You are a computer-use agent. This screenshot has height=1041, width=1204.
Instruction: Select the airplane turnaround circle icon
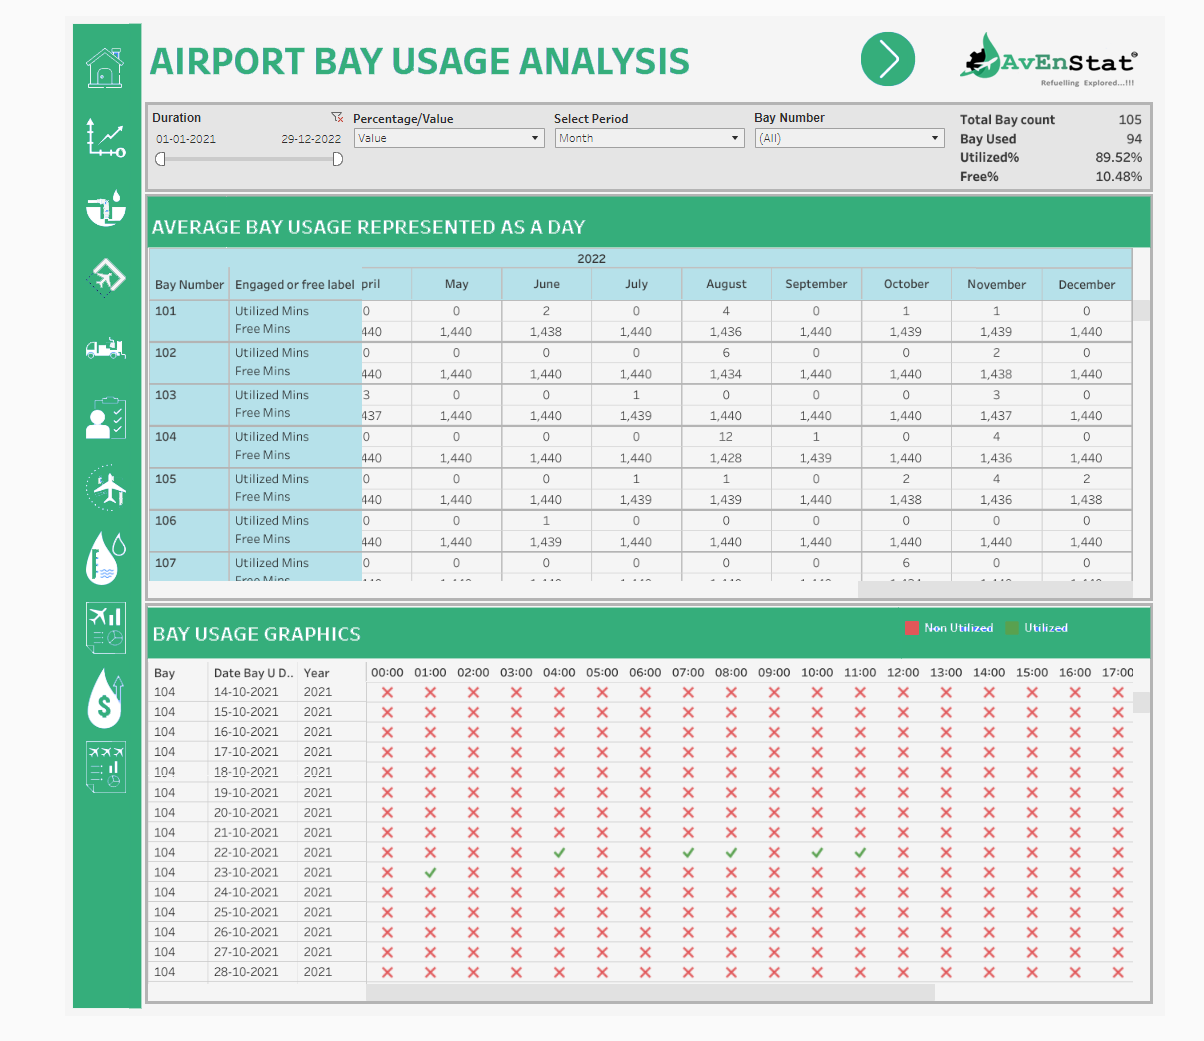pos(105,488)
